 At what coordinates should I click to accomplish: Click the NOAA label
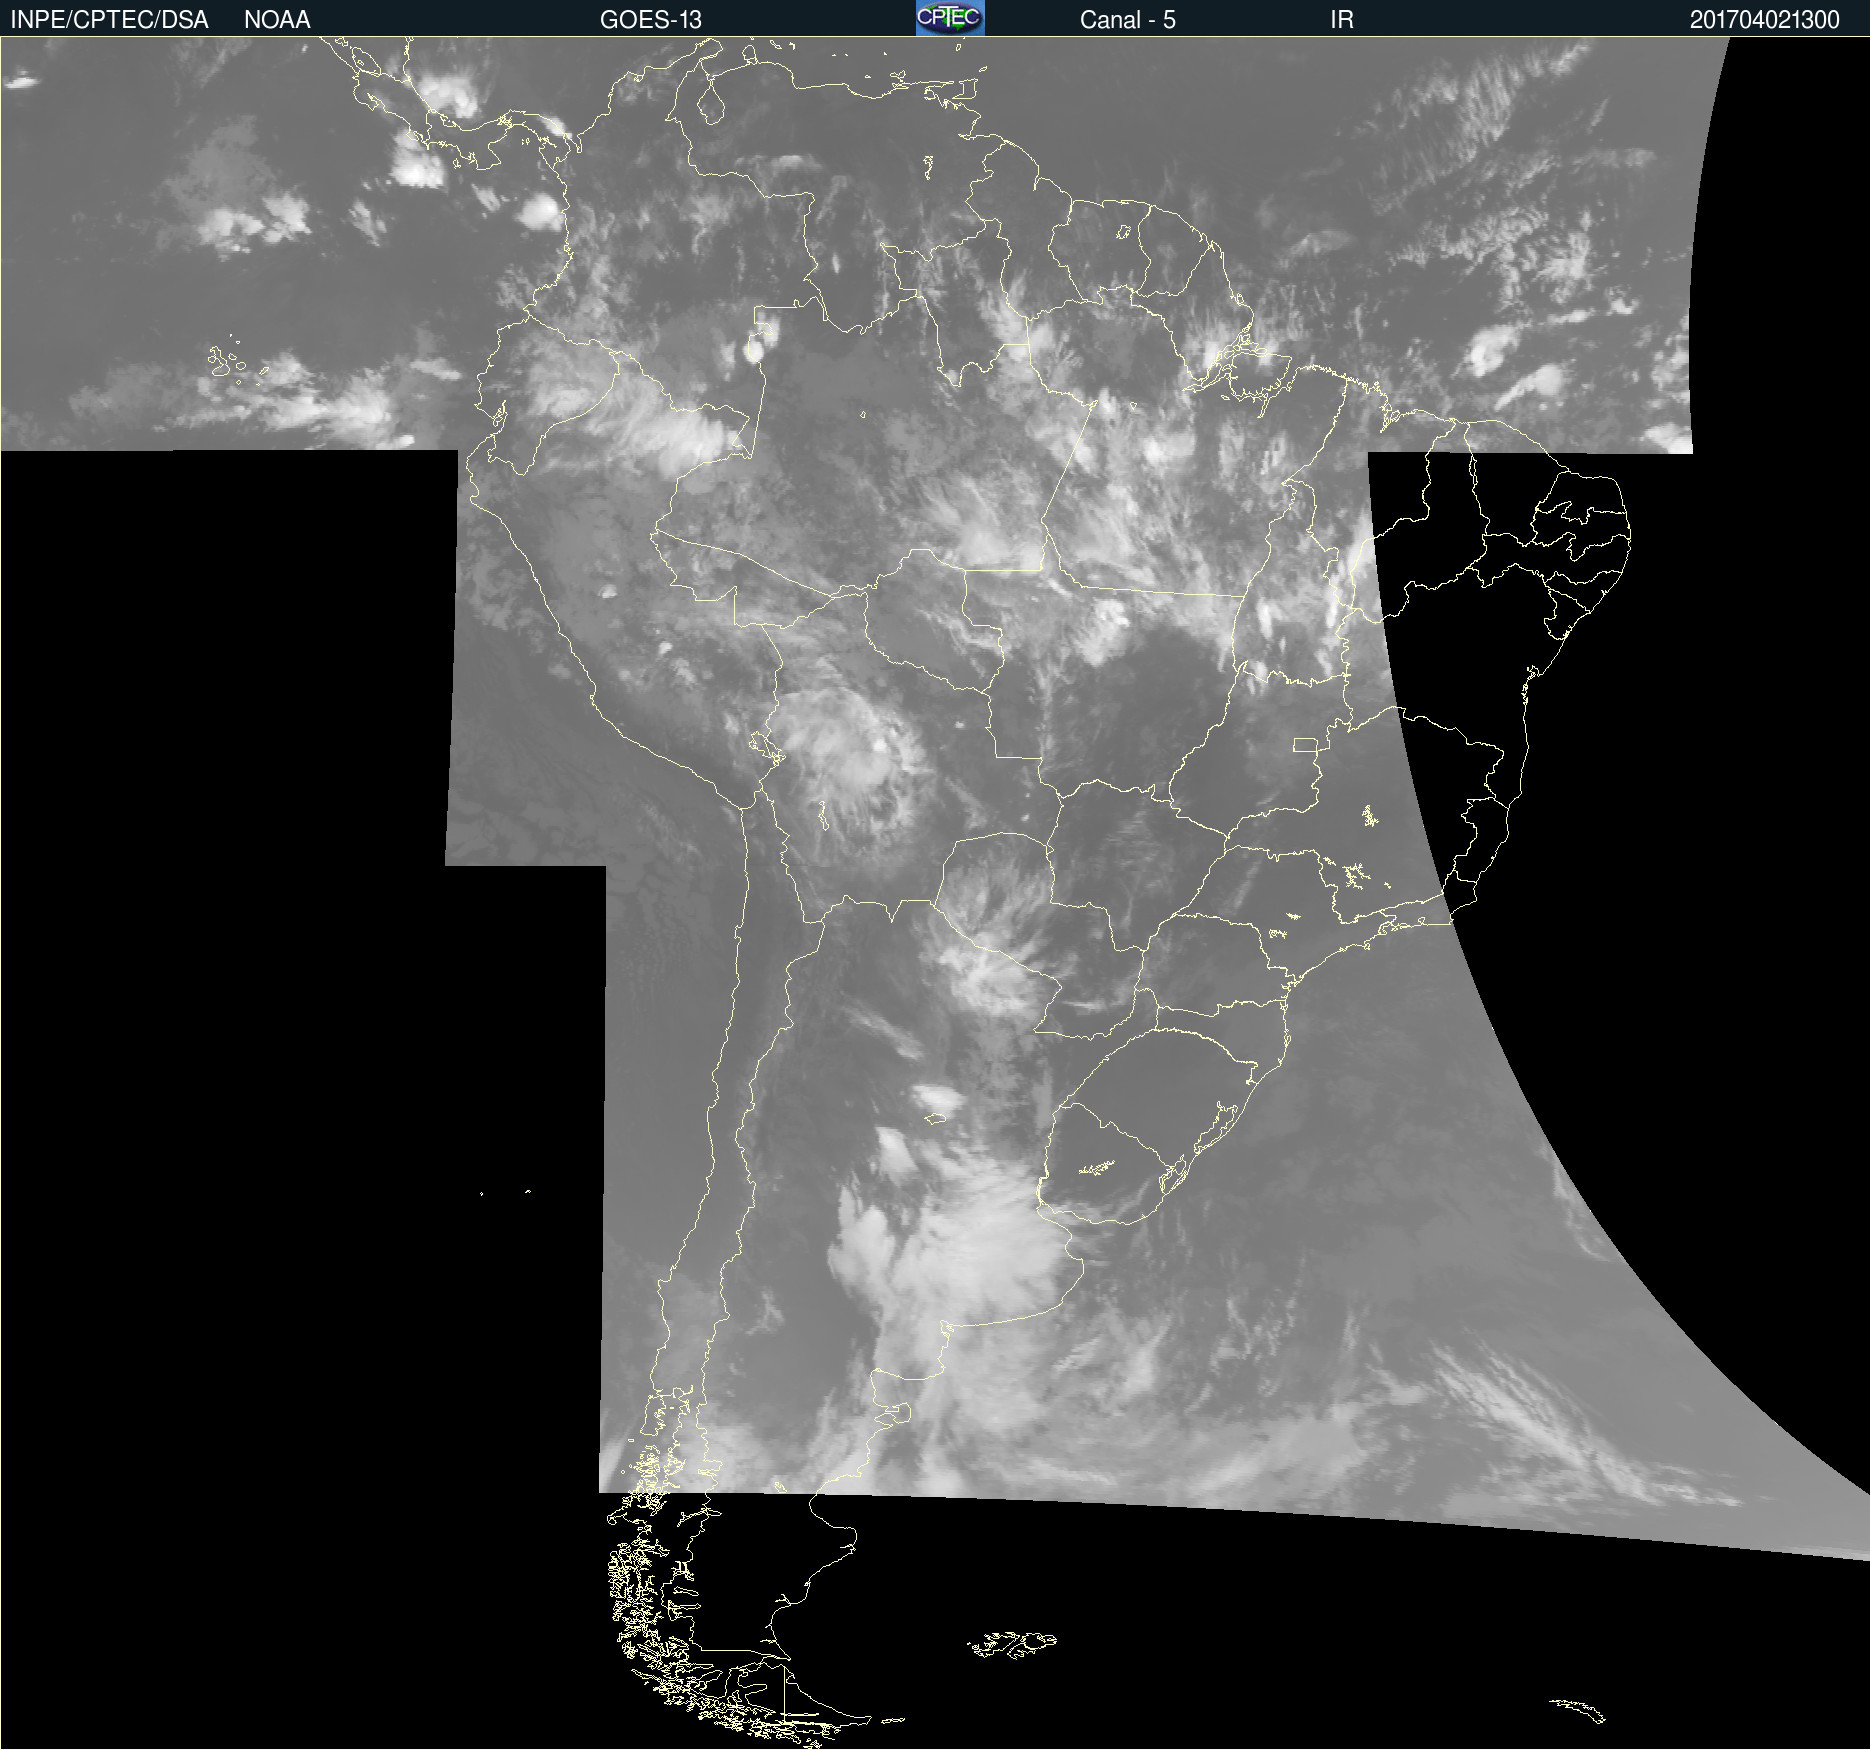pos(277,20)
